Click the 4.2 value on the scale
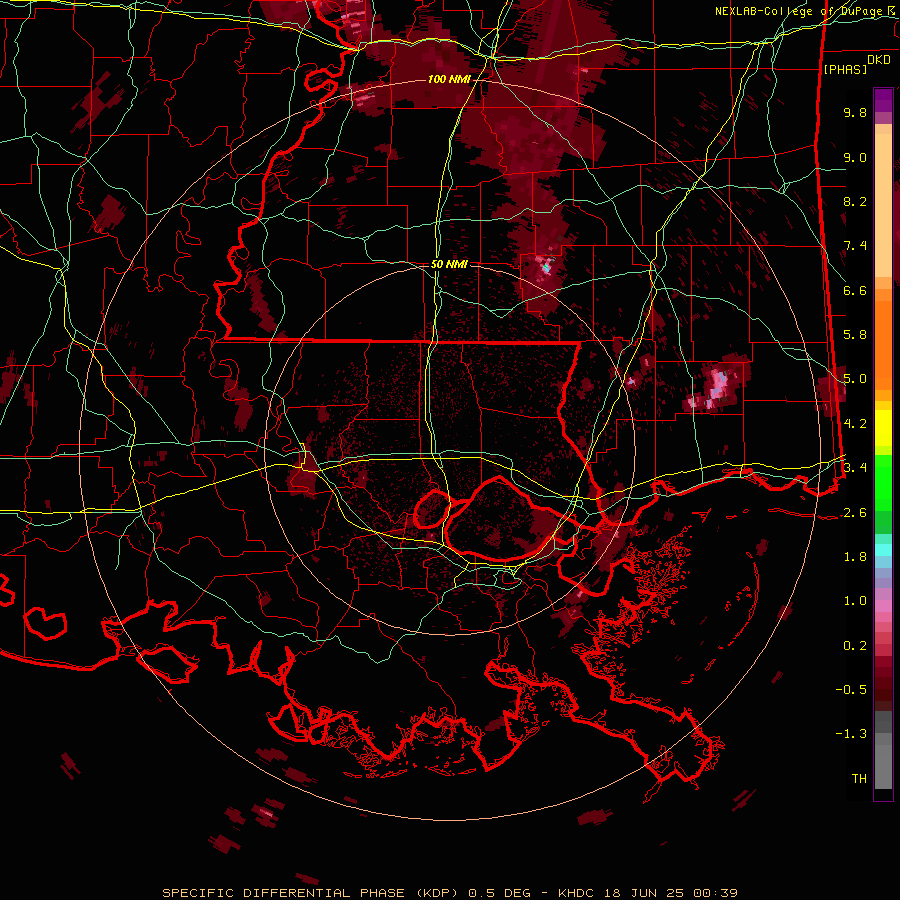The width and height of the screenshot is (900, 900). pyautogui.click(x=855, y=424)
